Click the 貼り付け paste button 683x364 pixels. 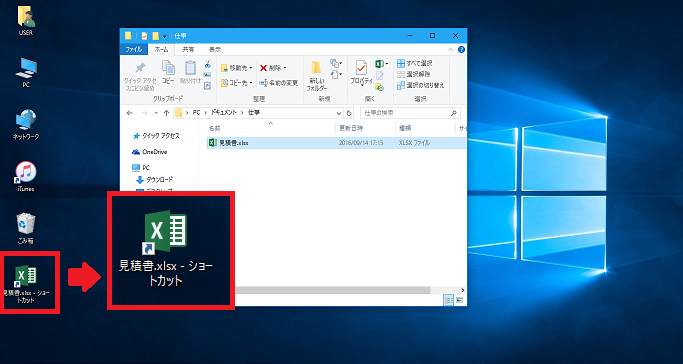[x=190, y=72]
